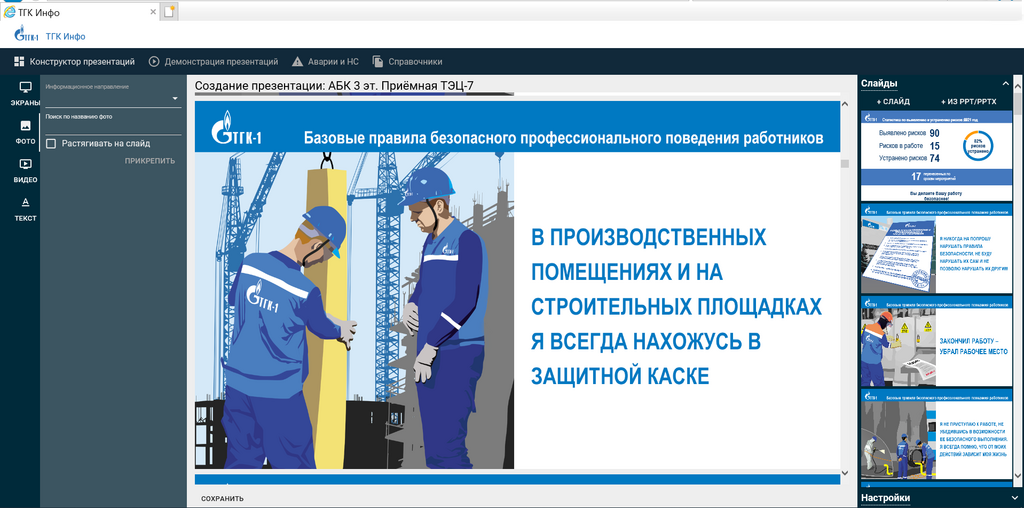Select the Я никогда на попрошу slide thumbnail
The width and height of the screenshot is (1024, 508).
936,249
